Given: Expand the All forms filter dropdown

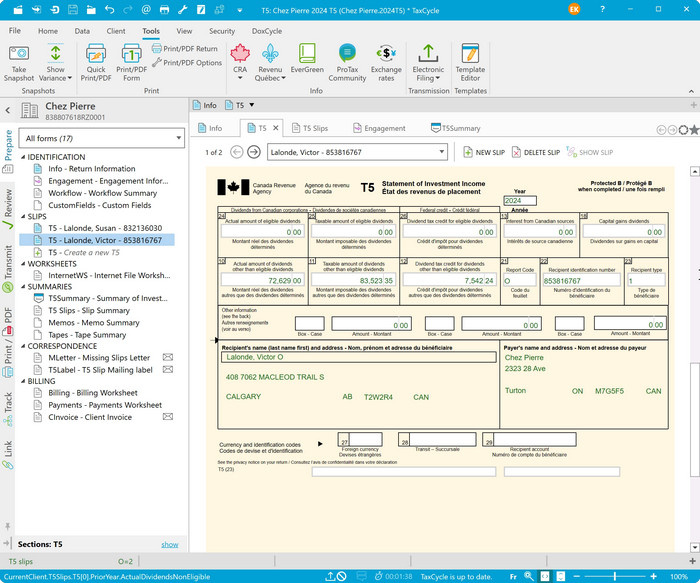Looking at the screenshot, I should pyautogui.click(x=176, y=138).
